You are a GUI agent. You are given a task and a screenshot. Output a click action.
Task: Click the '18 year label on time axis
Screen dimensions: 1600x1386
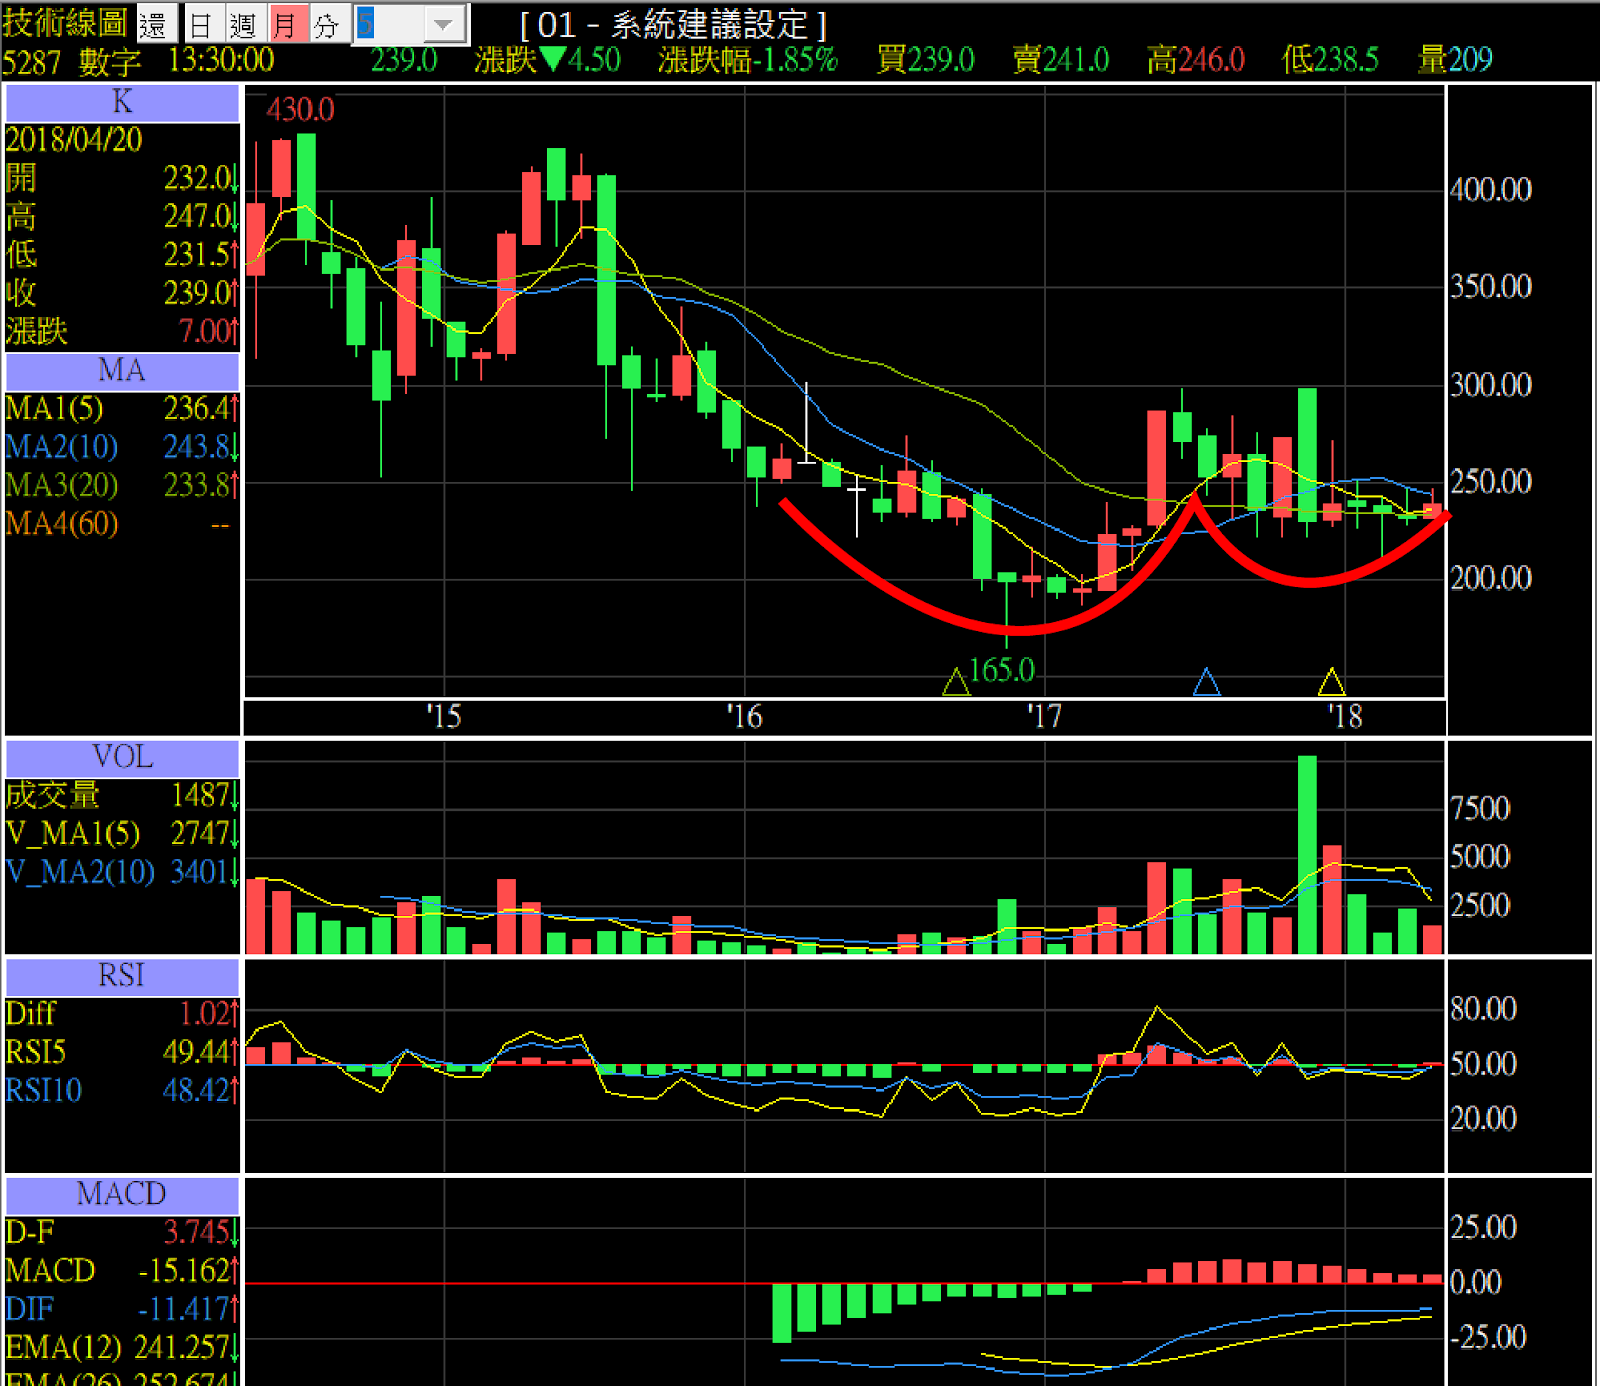click(x=1344, y=717)
